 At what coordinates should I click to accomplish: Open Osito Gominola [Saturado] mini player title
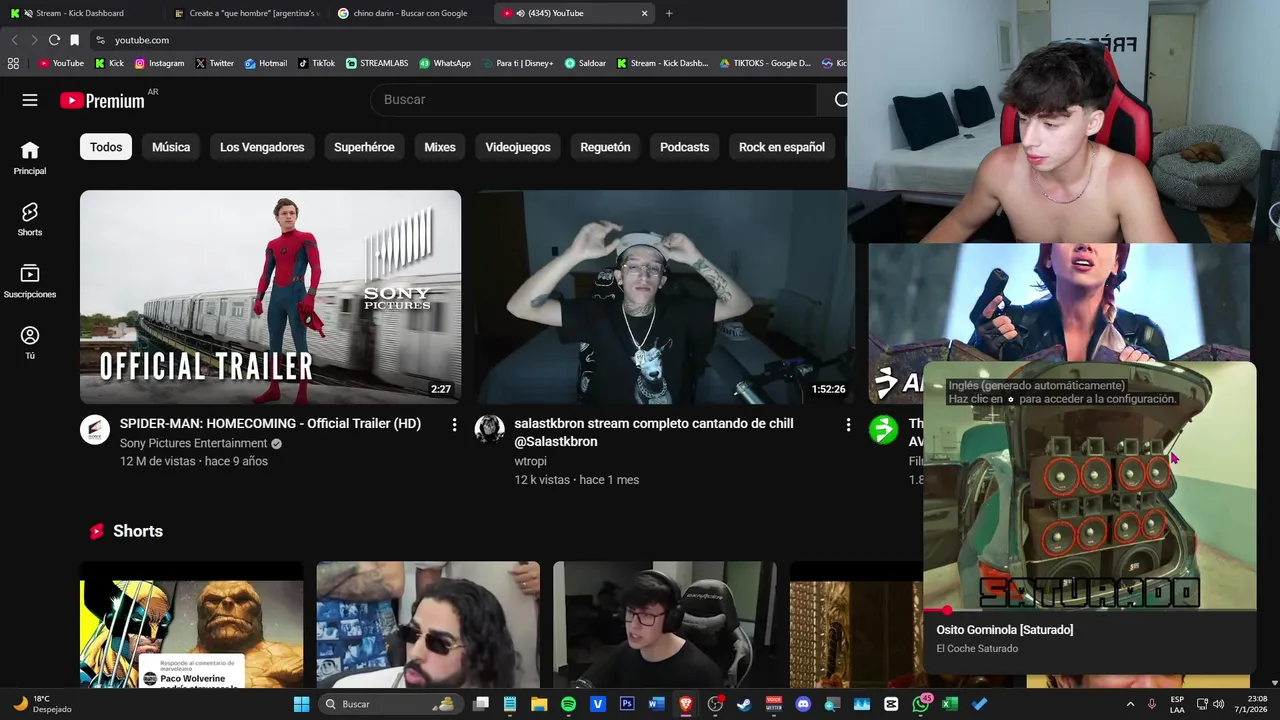click(1005, 630)
